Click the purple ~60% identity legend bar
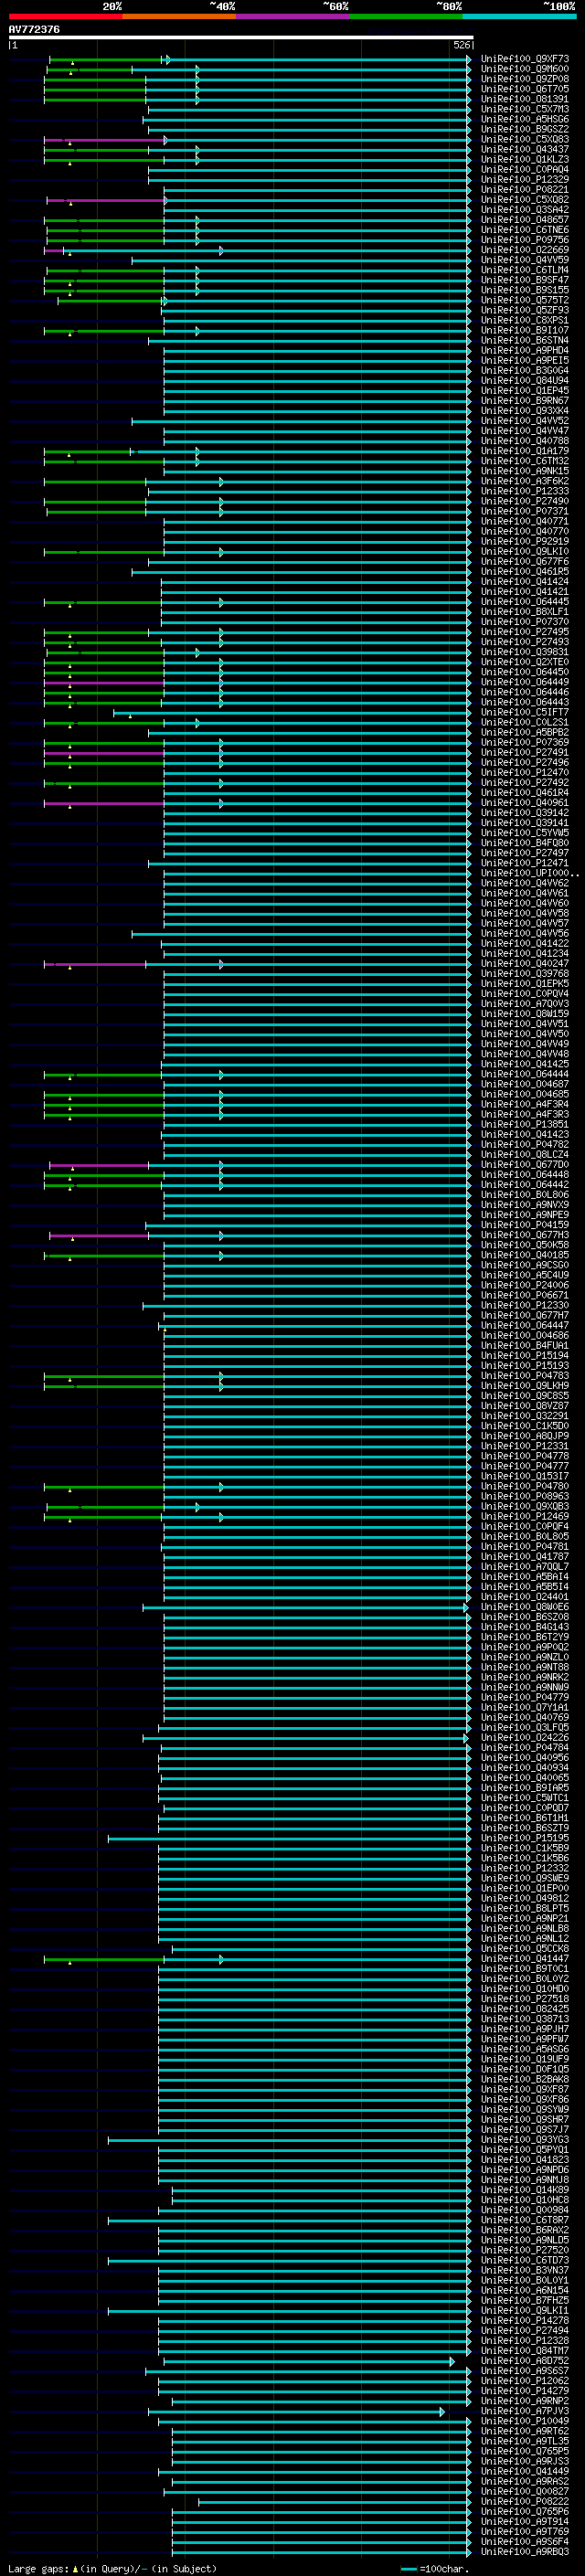This screenshot has height=2576, width=585. pyautogui.click(x=292, y=16)
